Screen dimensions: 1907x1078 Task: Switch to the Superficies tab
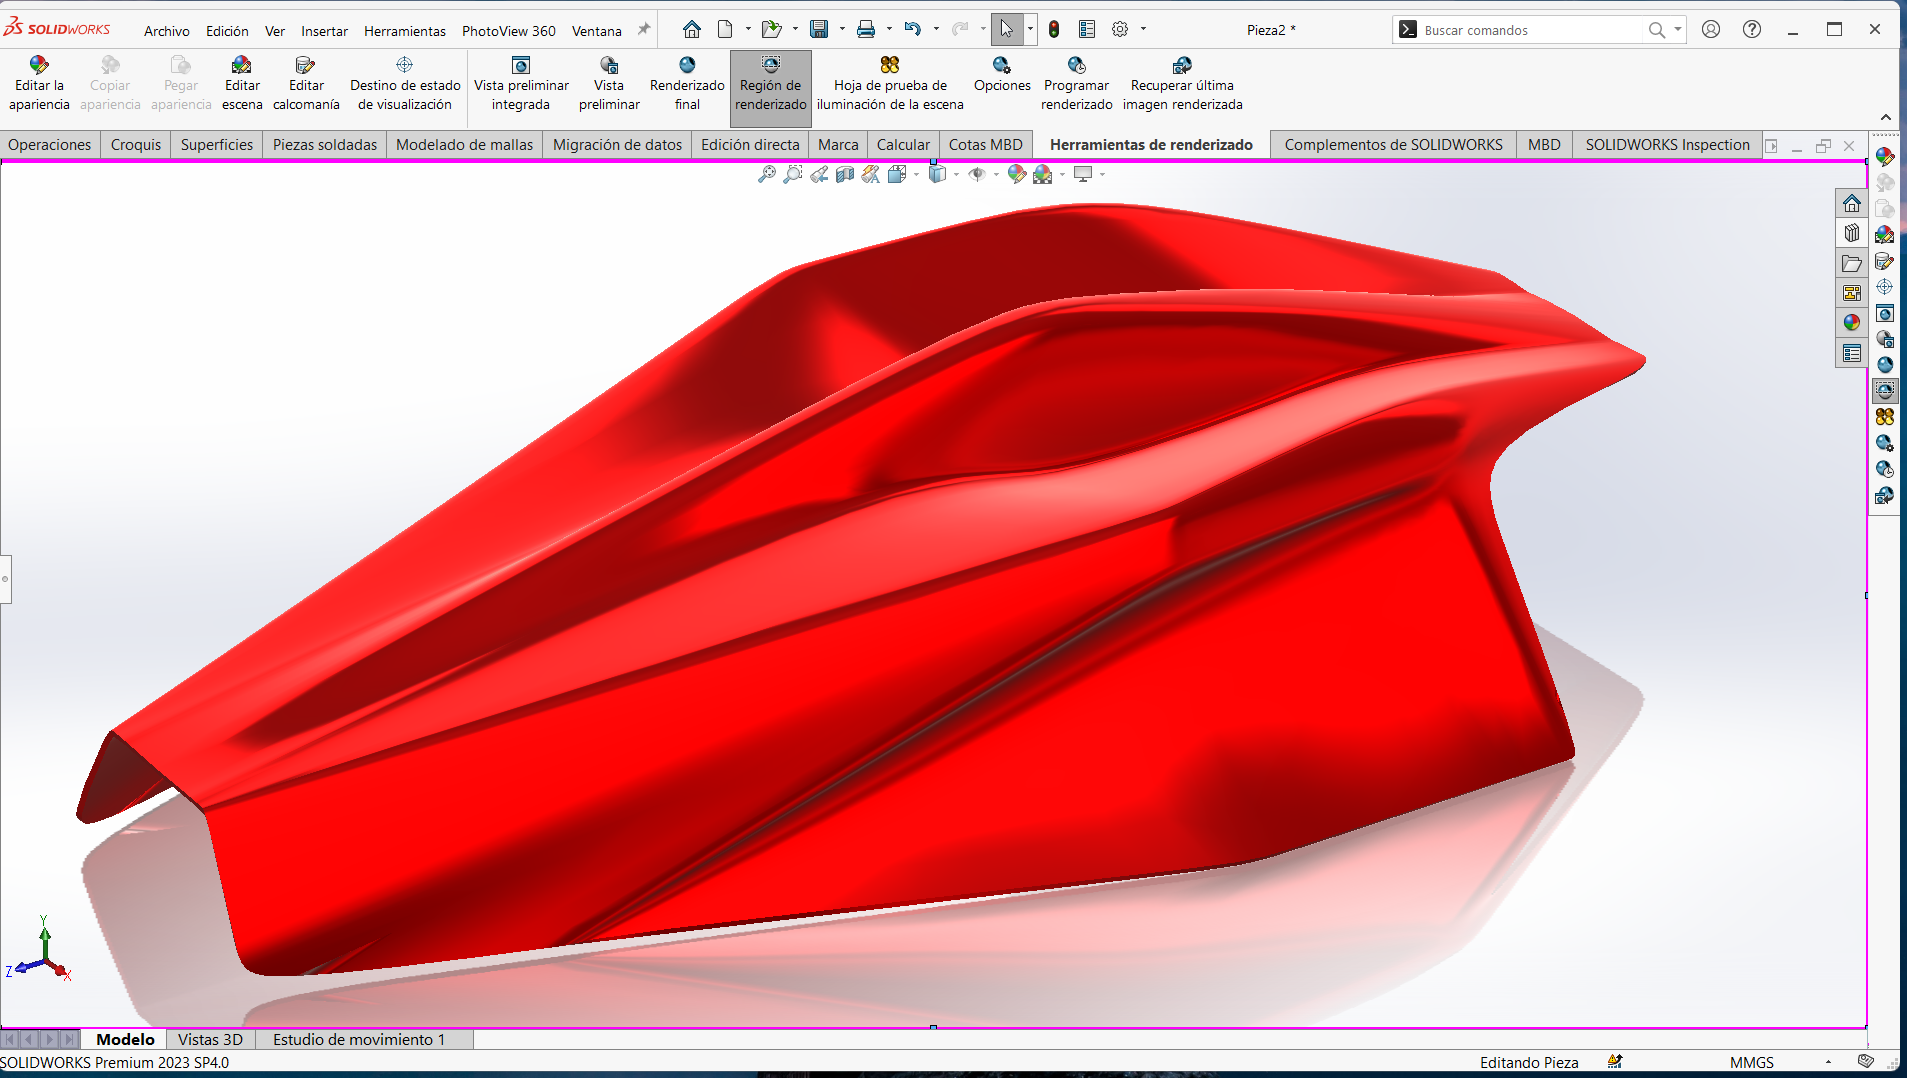(216, 145)
